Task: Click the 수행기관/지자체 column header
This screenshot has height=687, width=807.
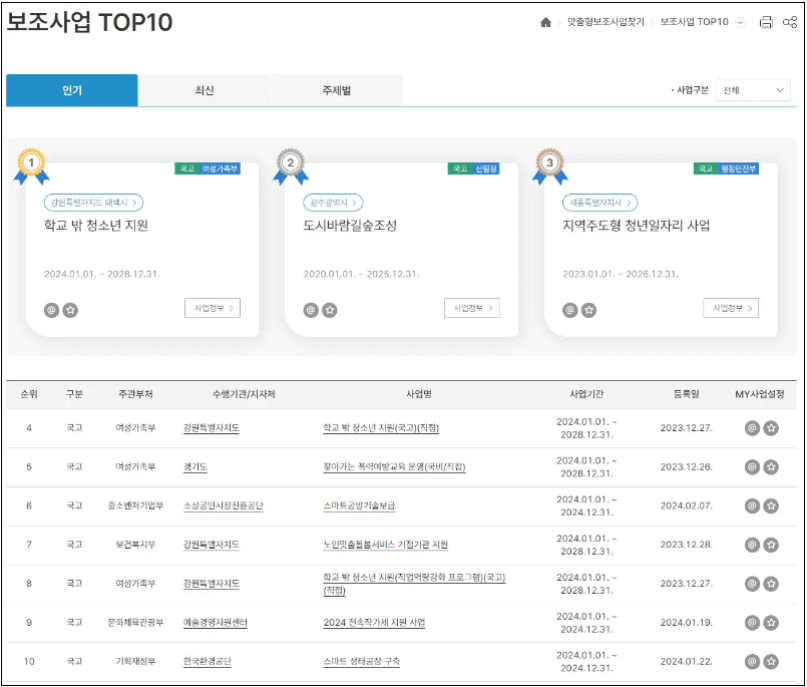Action: (243, 394)
